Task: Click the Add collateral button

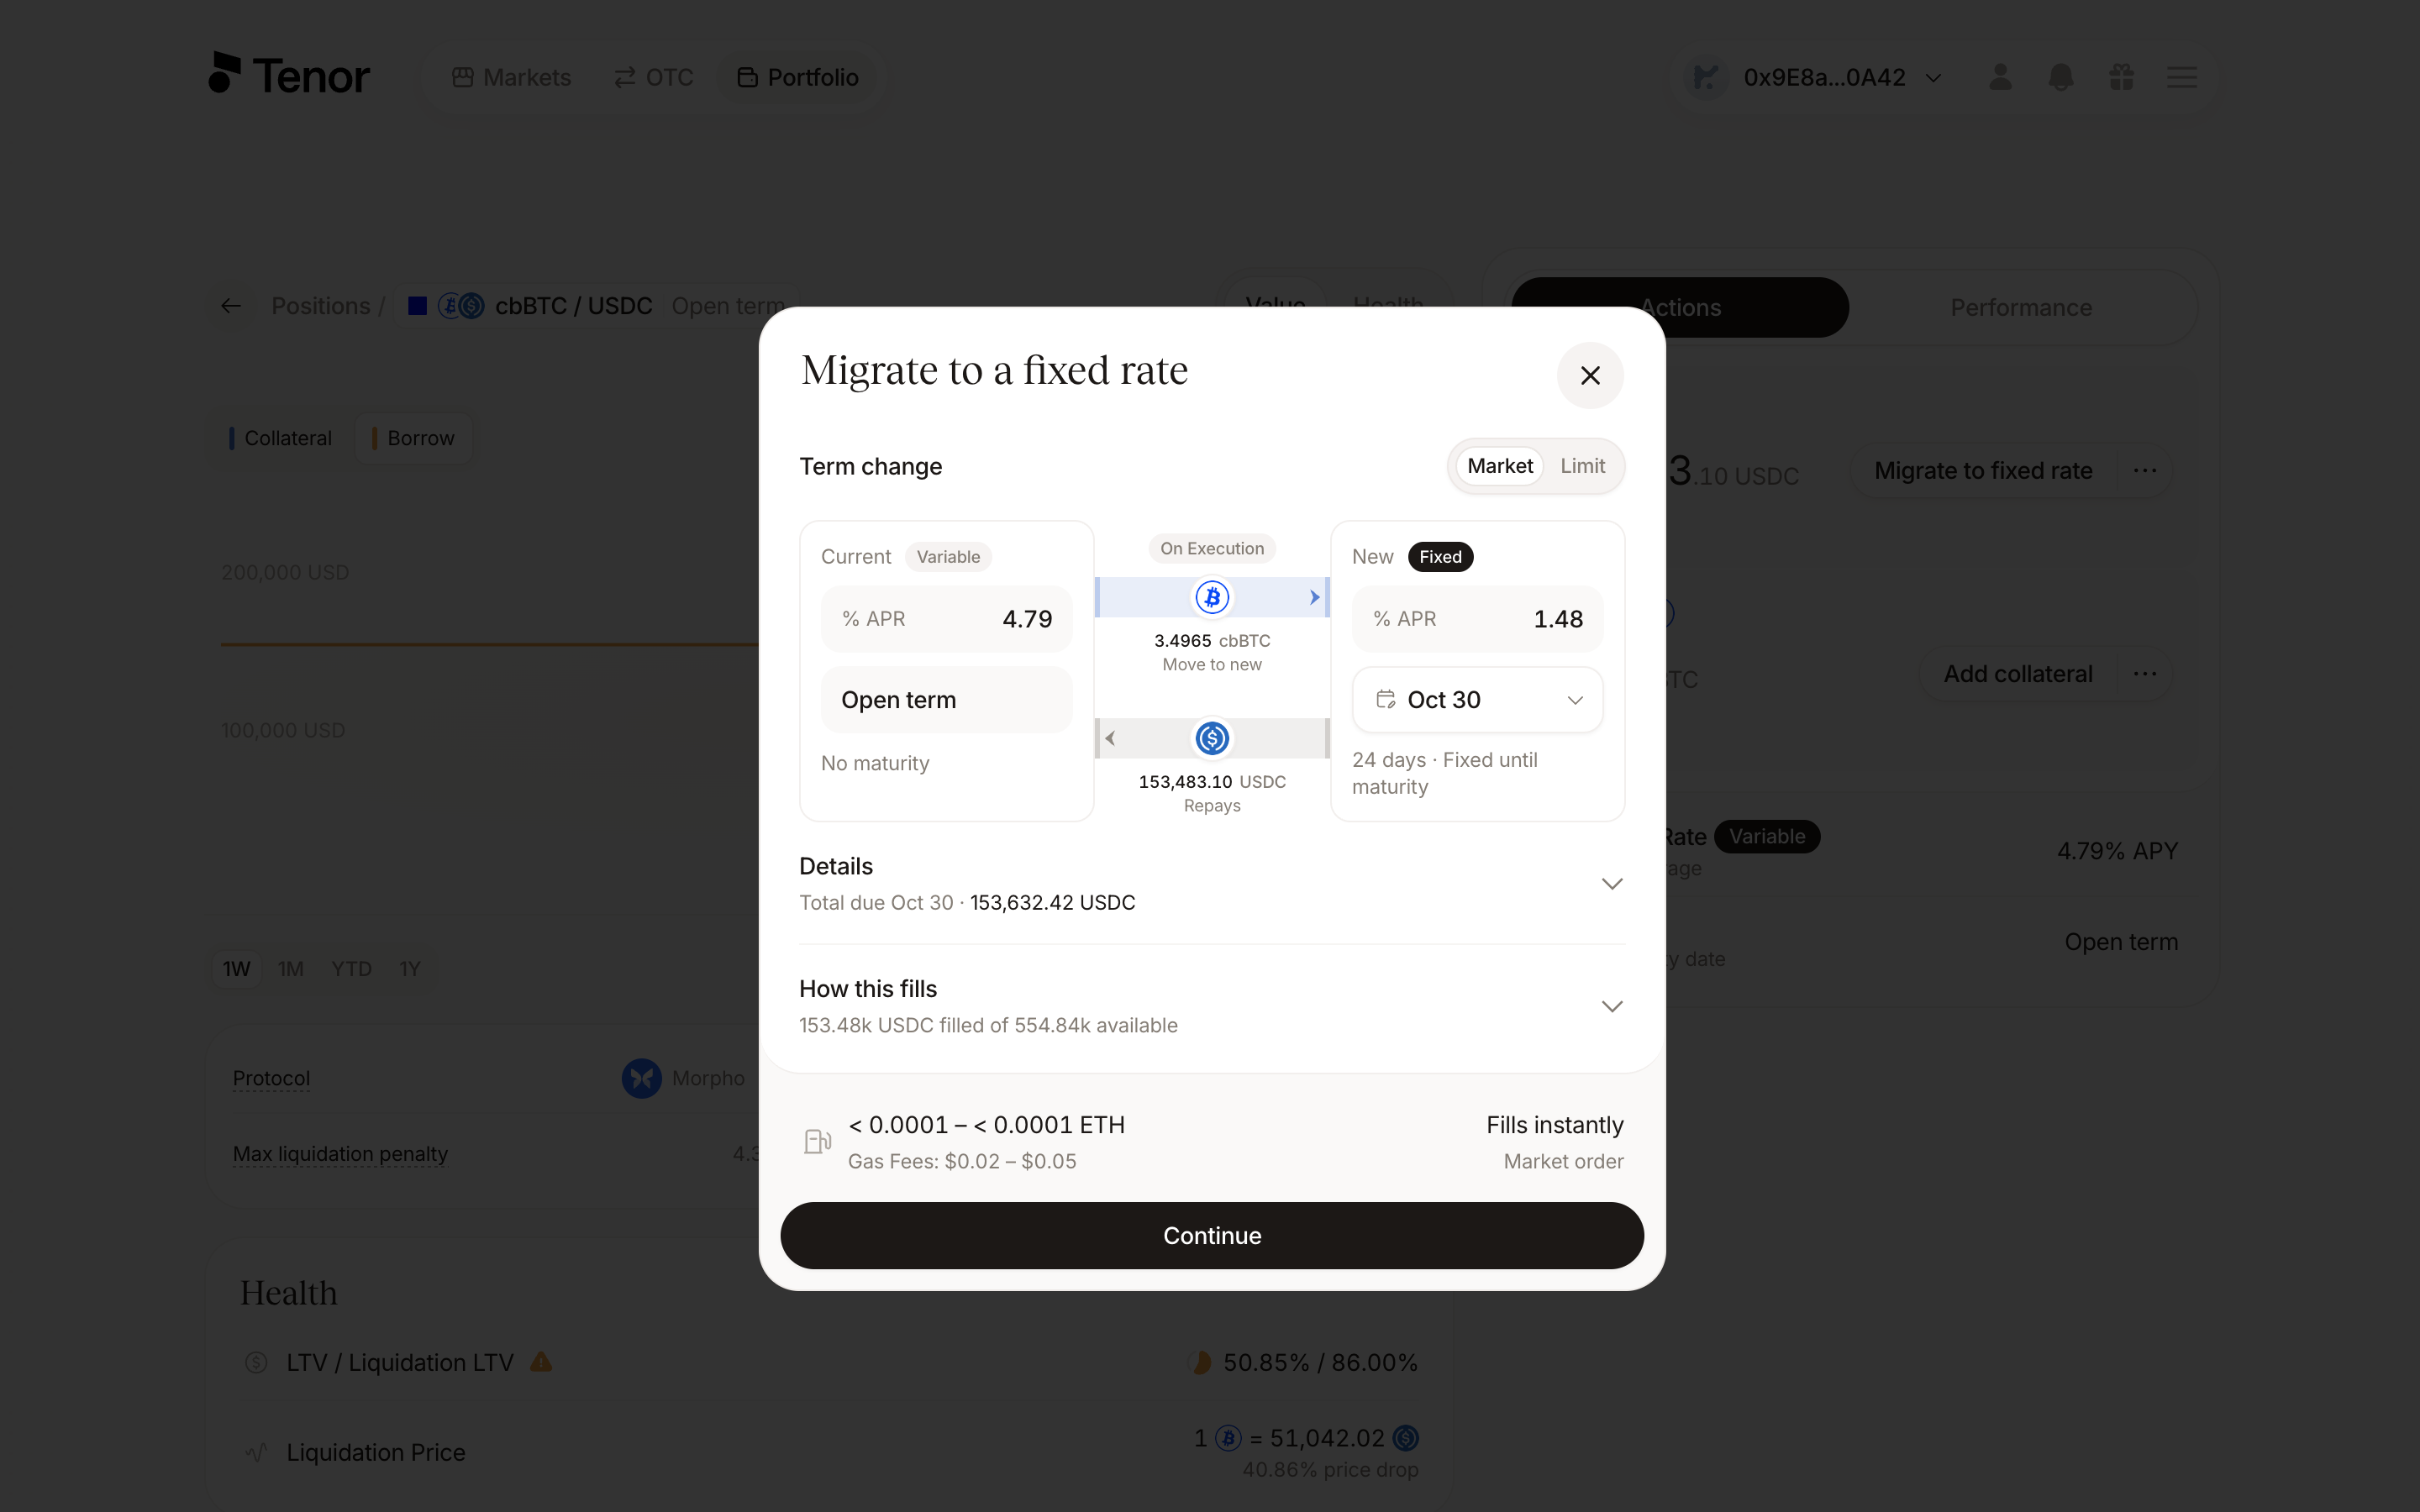Action: pyautogui.click(x=2017, y=674)
